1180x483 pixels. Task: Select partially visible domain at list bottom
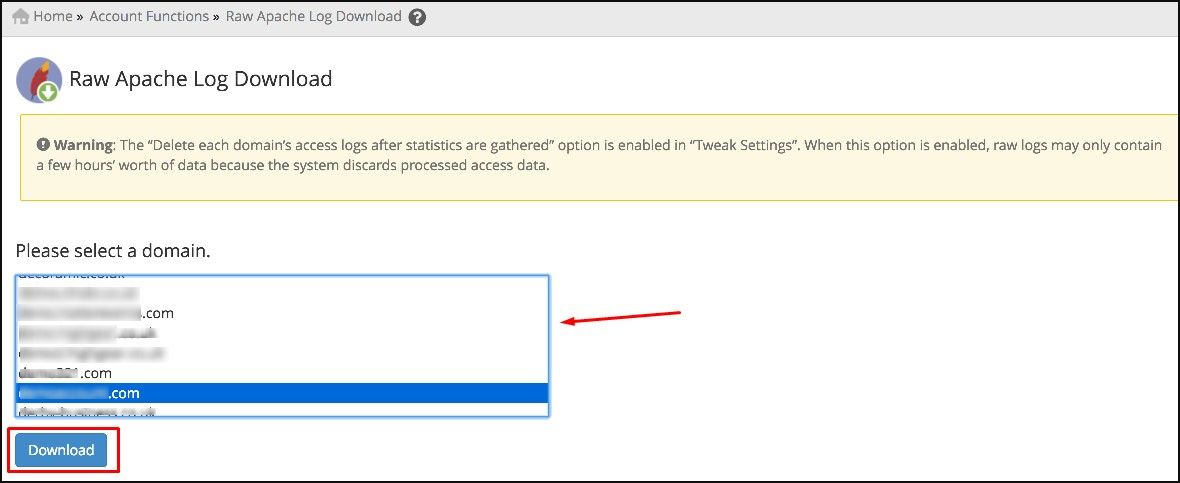point(282,410)
